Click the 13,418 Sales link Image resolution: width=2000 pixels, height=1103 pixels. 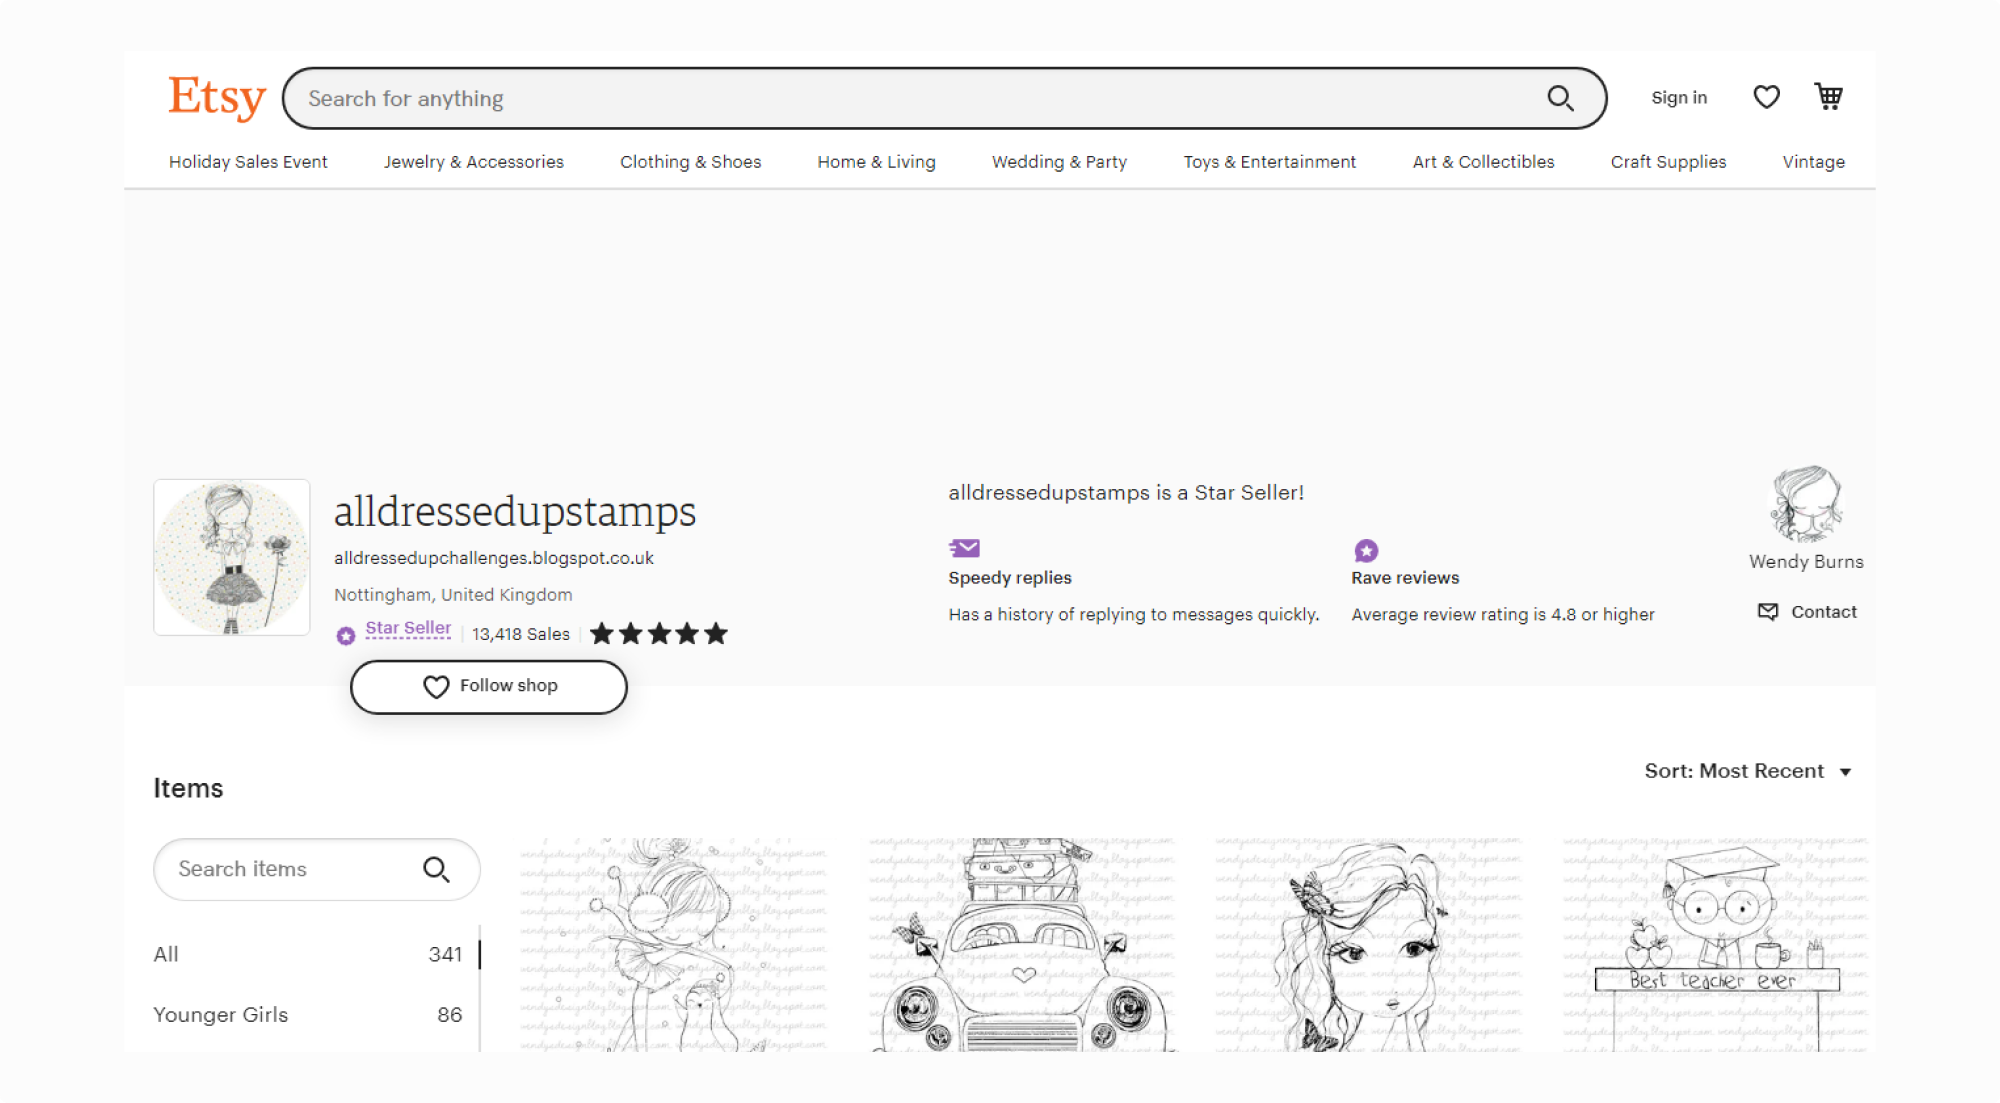coord(521,634)
